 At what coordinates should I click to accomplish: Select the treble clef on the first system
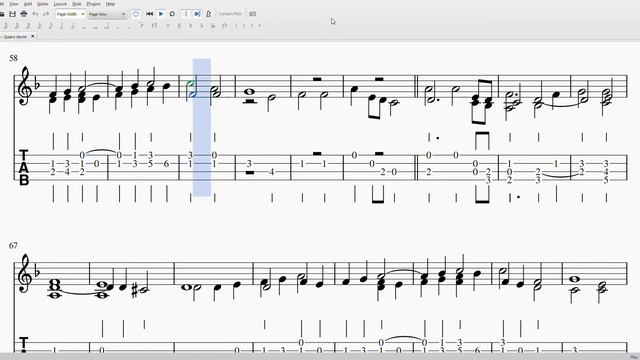coord(24,87)
